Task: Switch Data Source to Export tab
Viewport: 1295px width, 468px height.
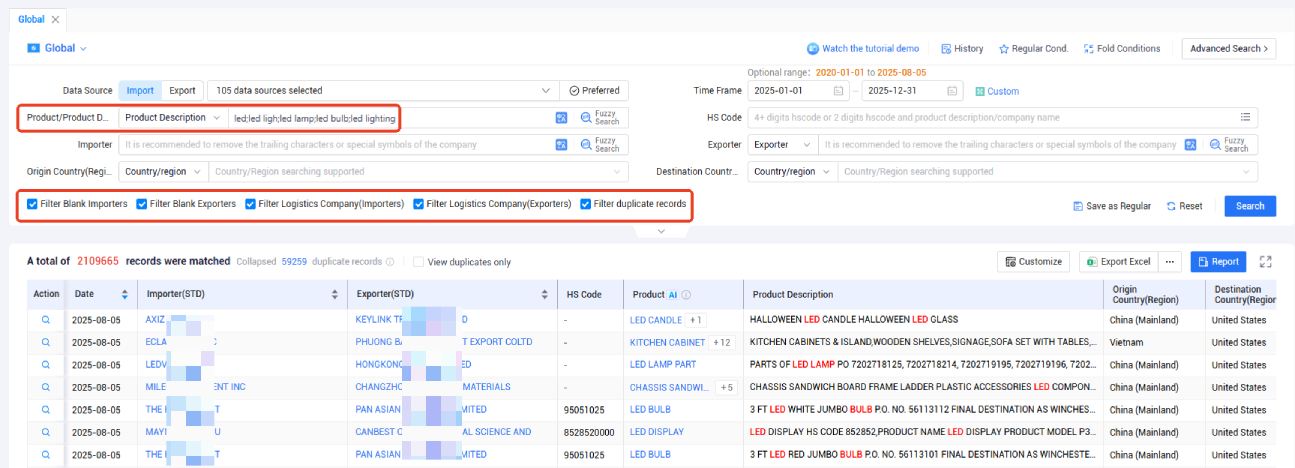Action: tap(182, 90)
